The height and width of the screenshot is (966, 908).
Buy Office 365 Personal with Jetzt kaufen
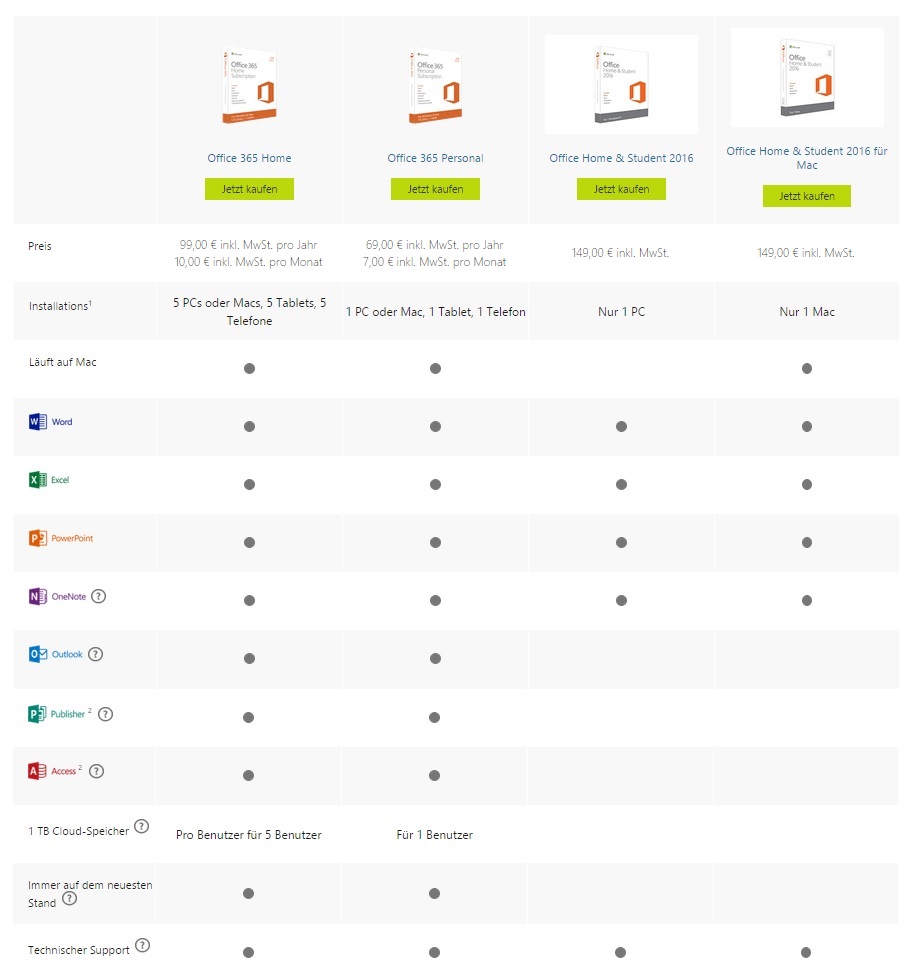[x=436, y=189]
